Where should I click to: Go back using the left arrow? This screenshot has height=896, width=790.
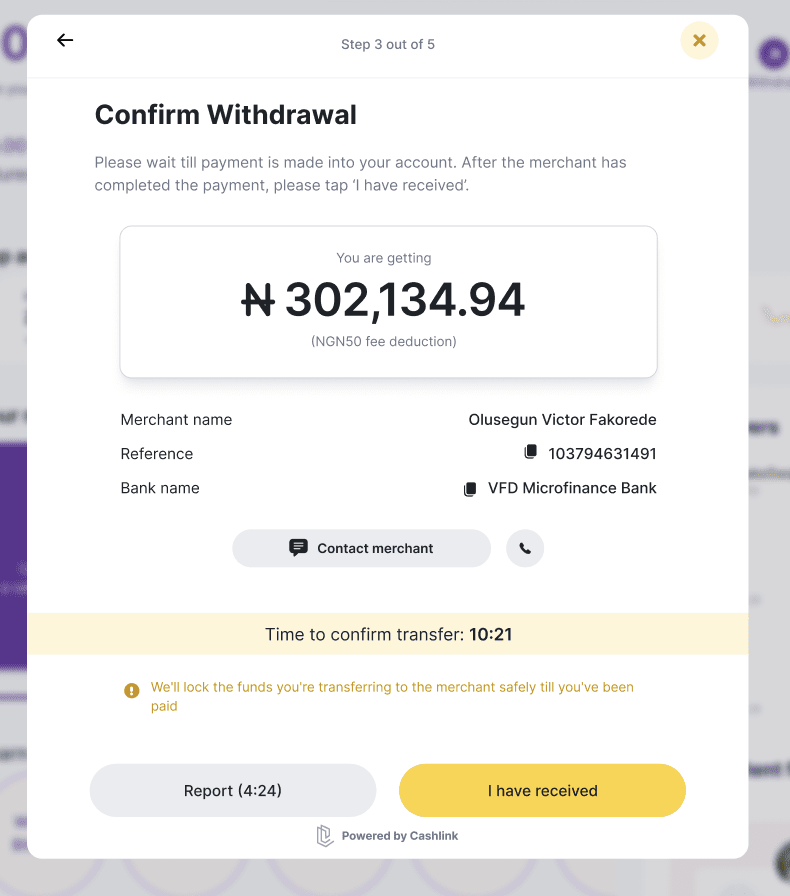[65, 40]
